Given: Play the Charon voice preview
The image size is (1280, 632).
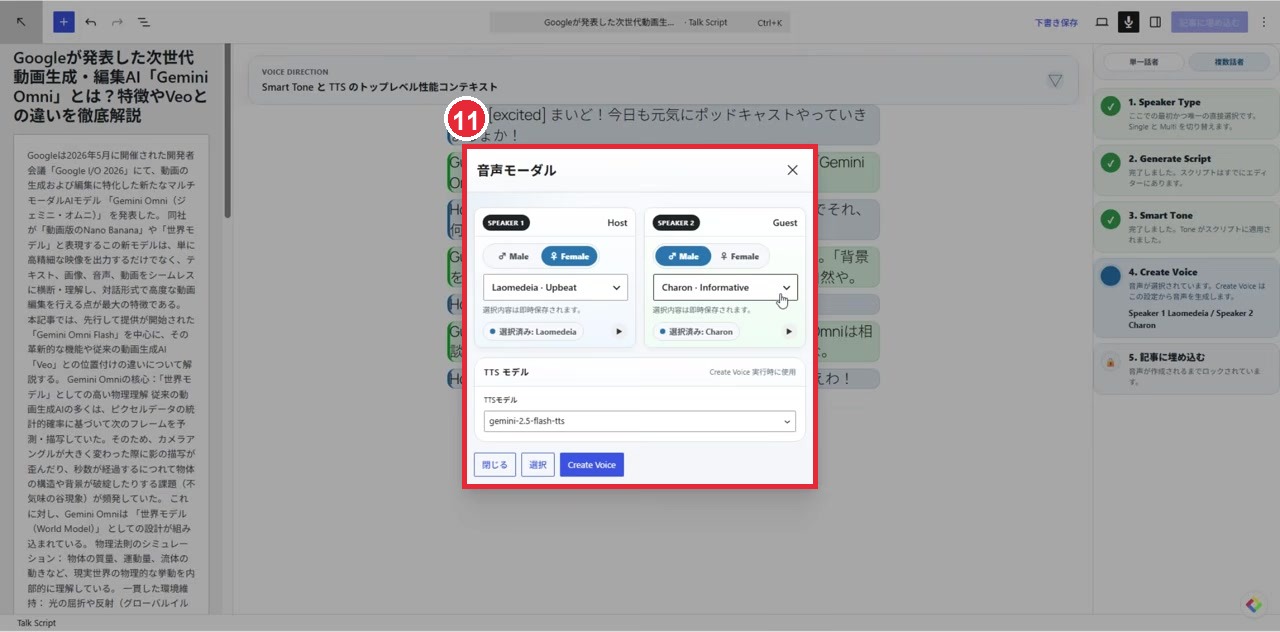Looking at the screenshot, I should tap(788, 332).
